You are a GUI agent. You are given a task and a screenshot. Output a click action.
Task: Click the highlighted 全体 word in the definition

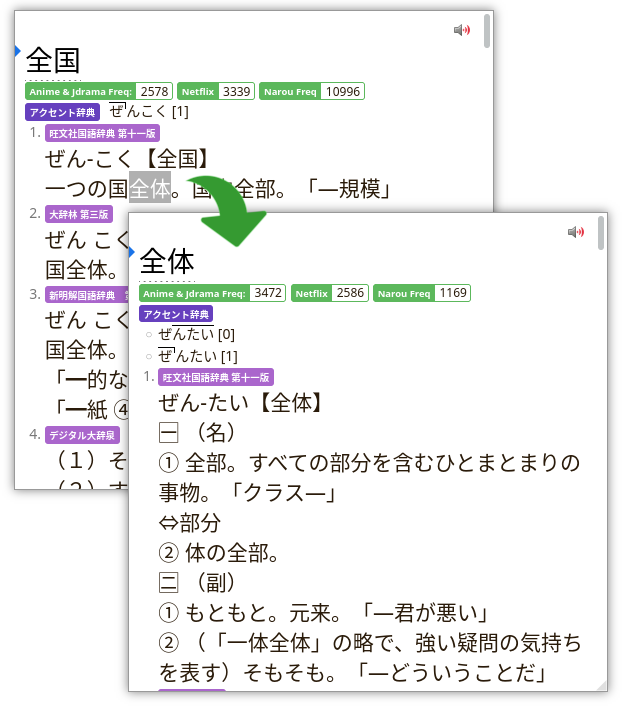click(149, 187)
